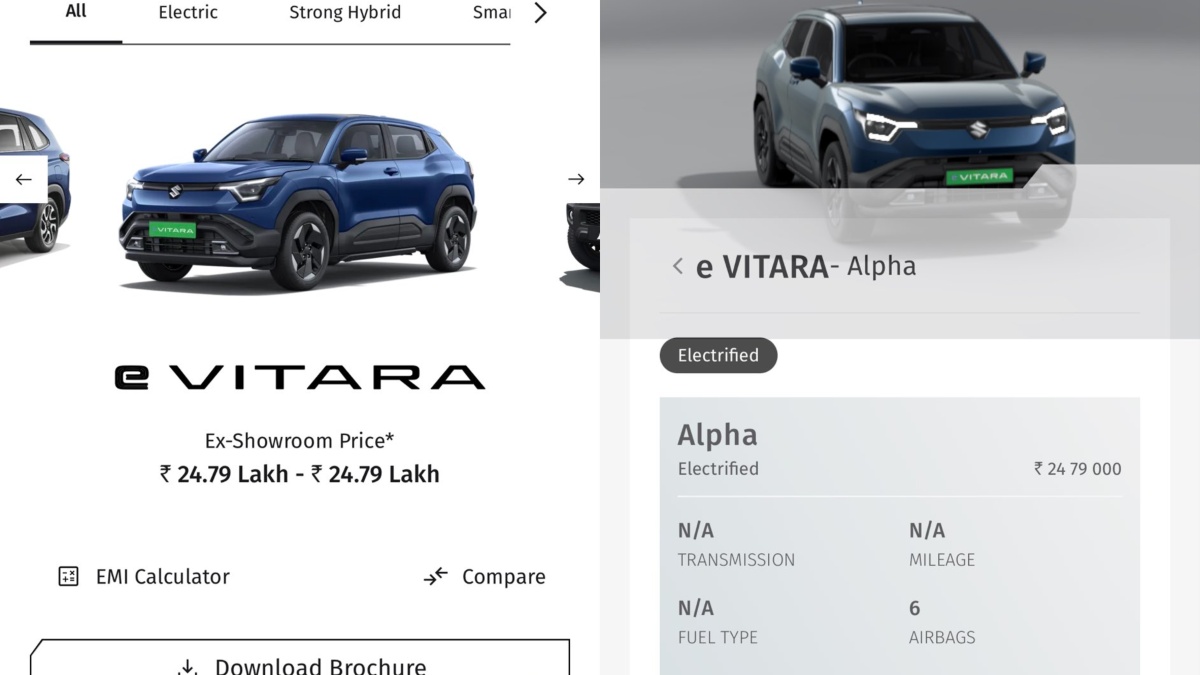The height and width of the screenshot is (675, 1200).
Task: Open the partially visible Smart tab
Action: point(491,13)
